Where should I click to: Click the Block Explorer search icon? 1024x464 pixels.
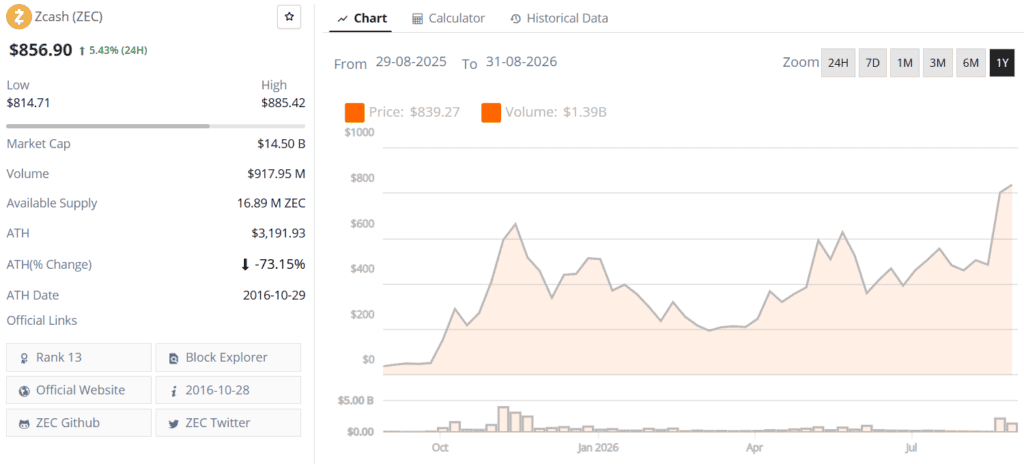coord(174,358)
